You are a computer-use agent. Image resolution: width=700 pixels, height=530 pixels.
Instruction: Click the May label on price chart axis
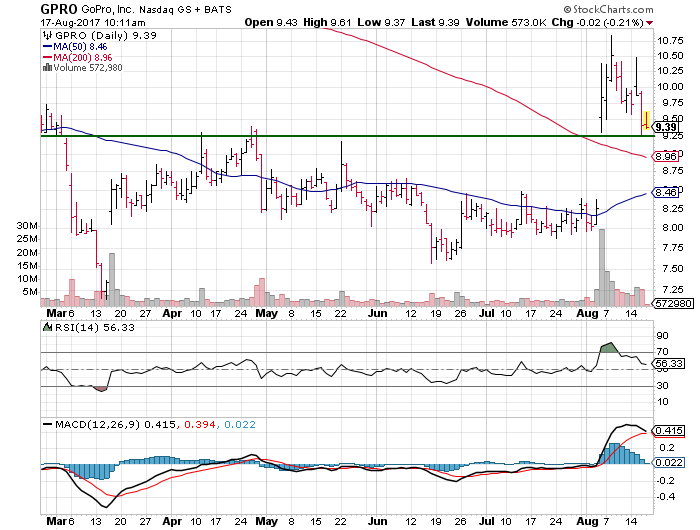pyautogui.click(x=267, y=313)
